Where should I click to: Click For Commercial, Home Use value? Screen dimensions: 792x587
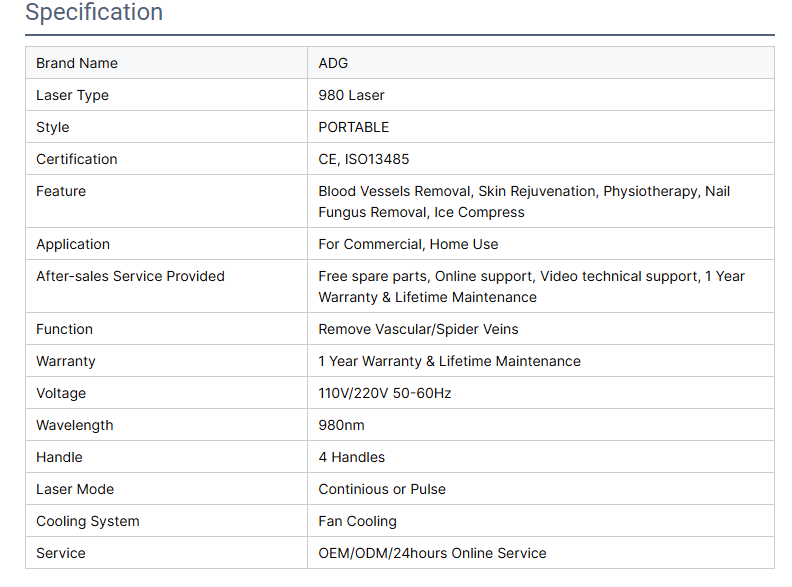[x=408, y=244]
